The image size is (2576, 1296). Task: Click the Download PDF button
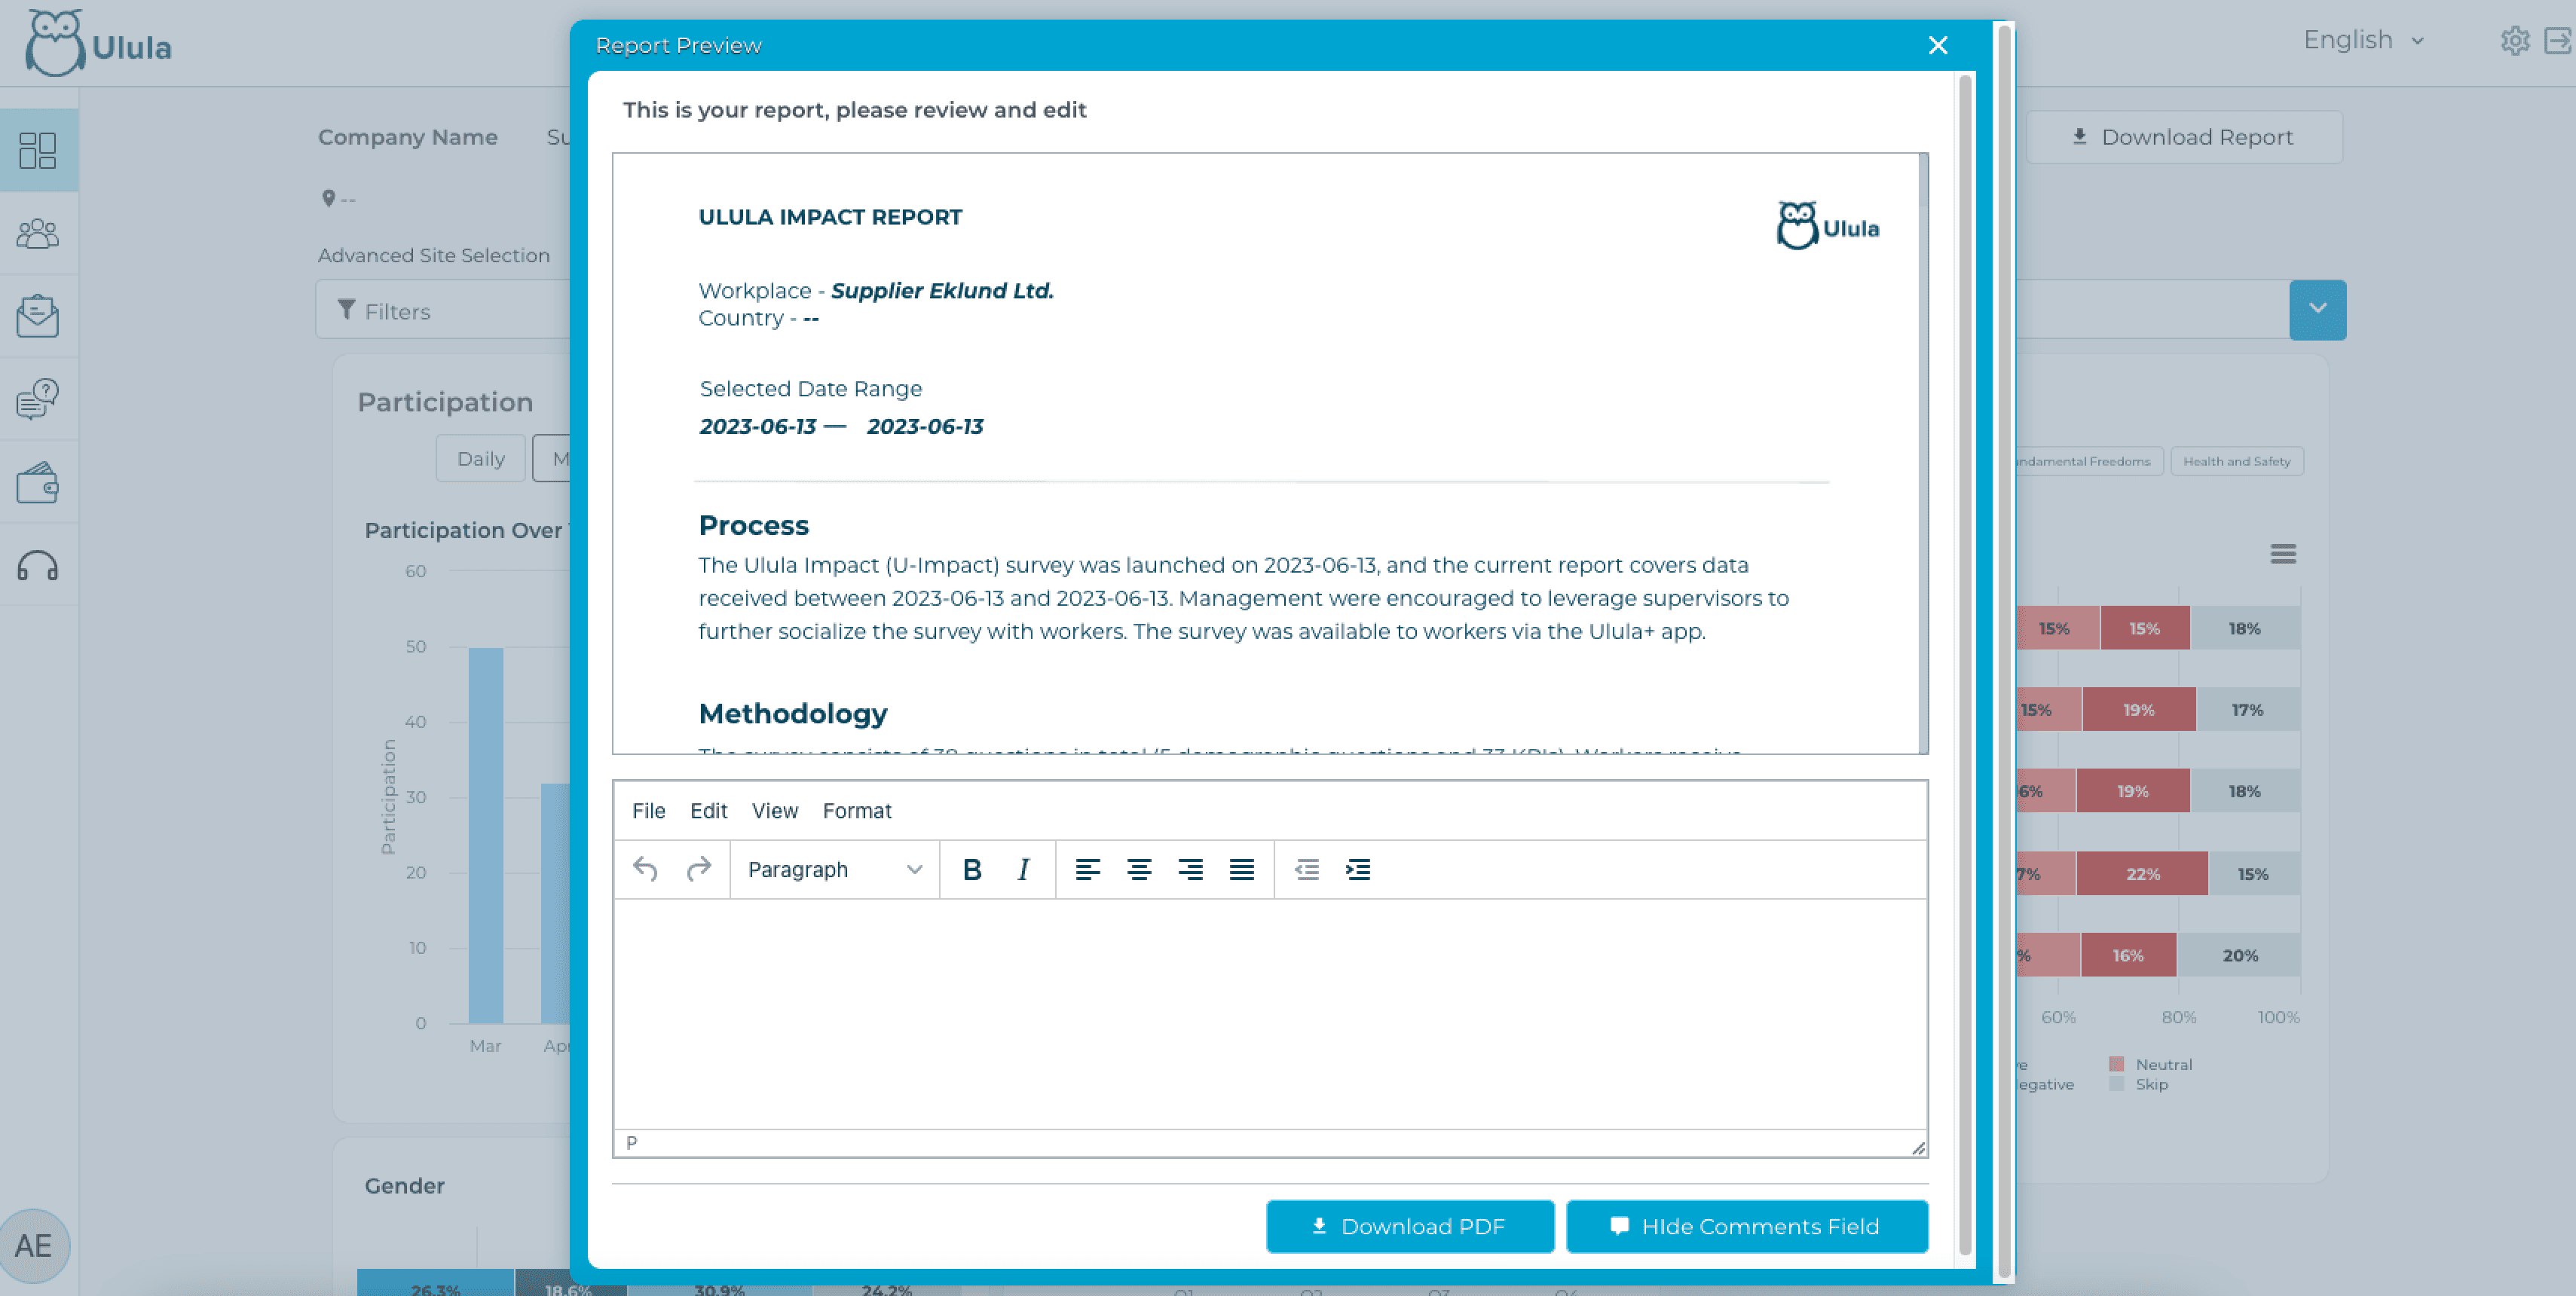click(1409, 1226)
